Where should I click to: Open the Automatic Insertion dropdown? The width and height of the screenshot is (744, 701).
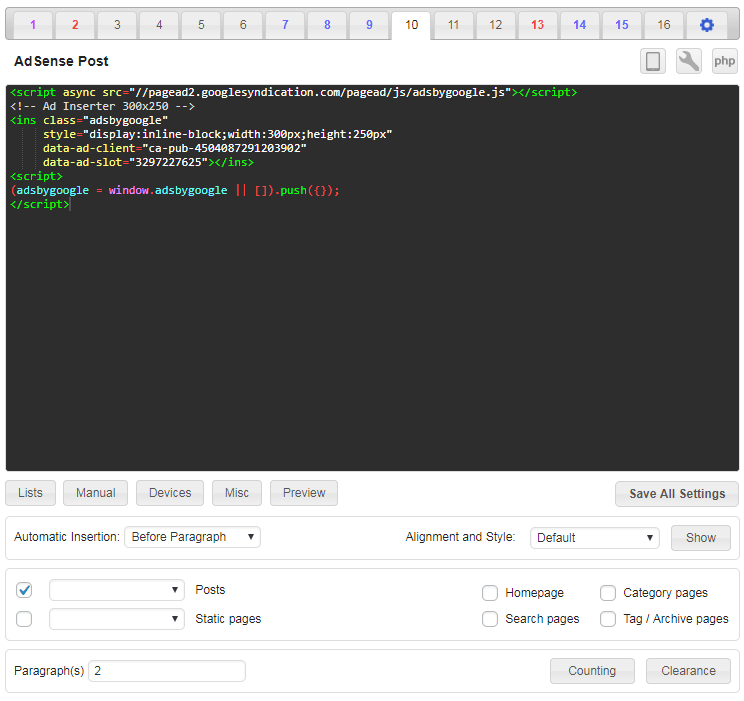192,537
